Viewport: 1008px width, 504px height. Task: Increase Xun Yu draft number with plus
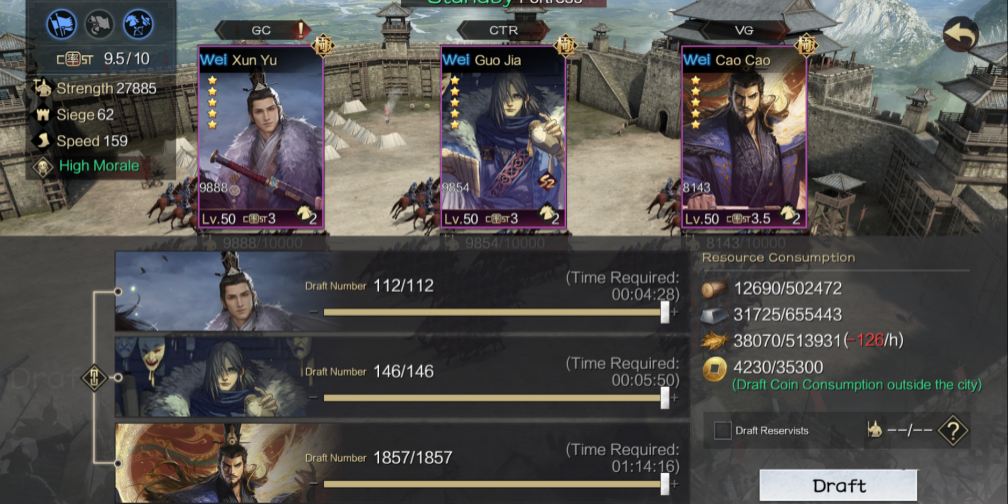click(674, 312)
